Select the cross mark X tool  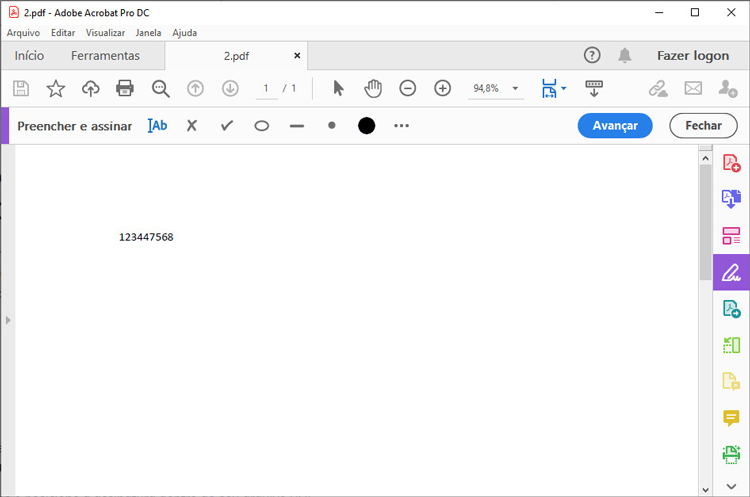192,126
